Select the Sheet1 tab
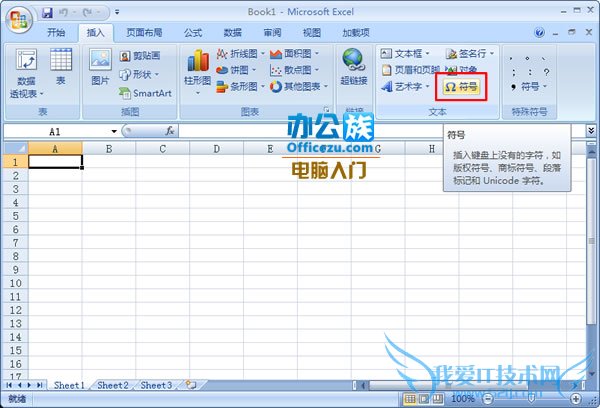 (69, 385)
